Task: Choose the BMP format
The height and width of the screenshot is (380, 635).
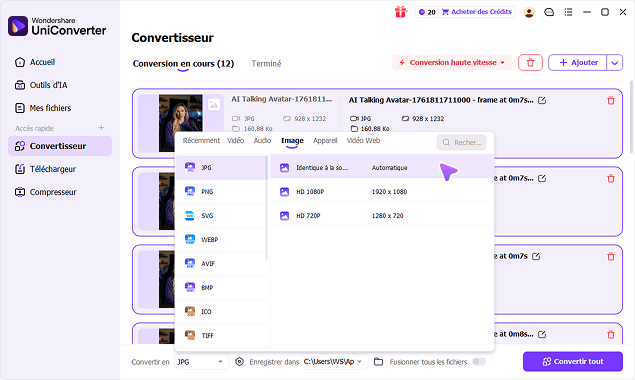Action: [x=222, y=288]
